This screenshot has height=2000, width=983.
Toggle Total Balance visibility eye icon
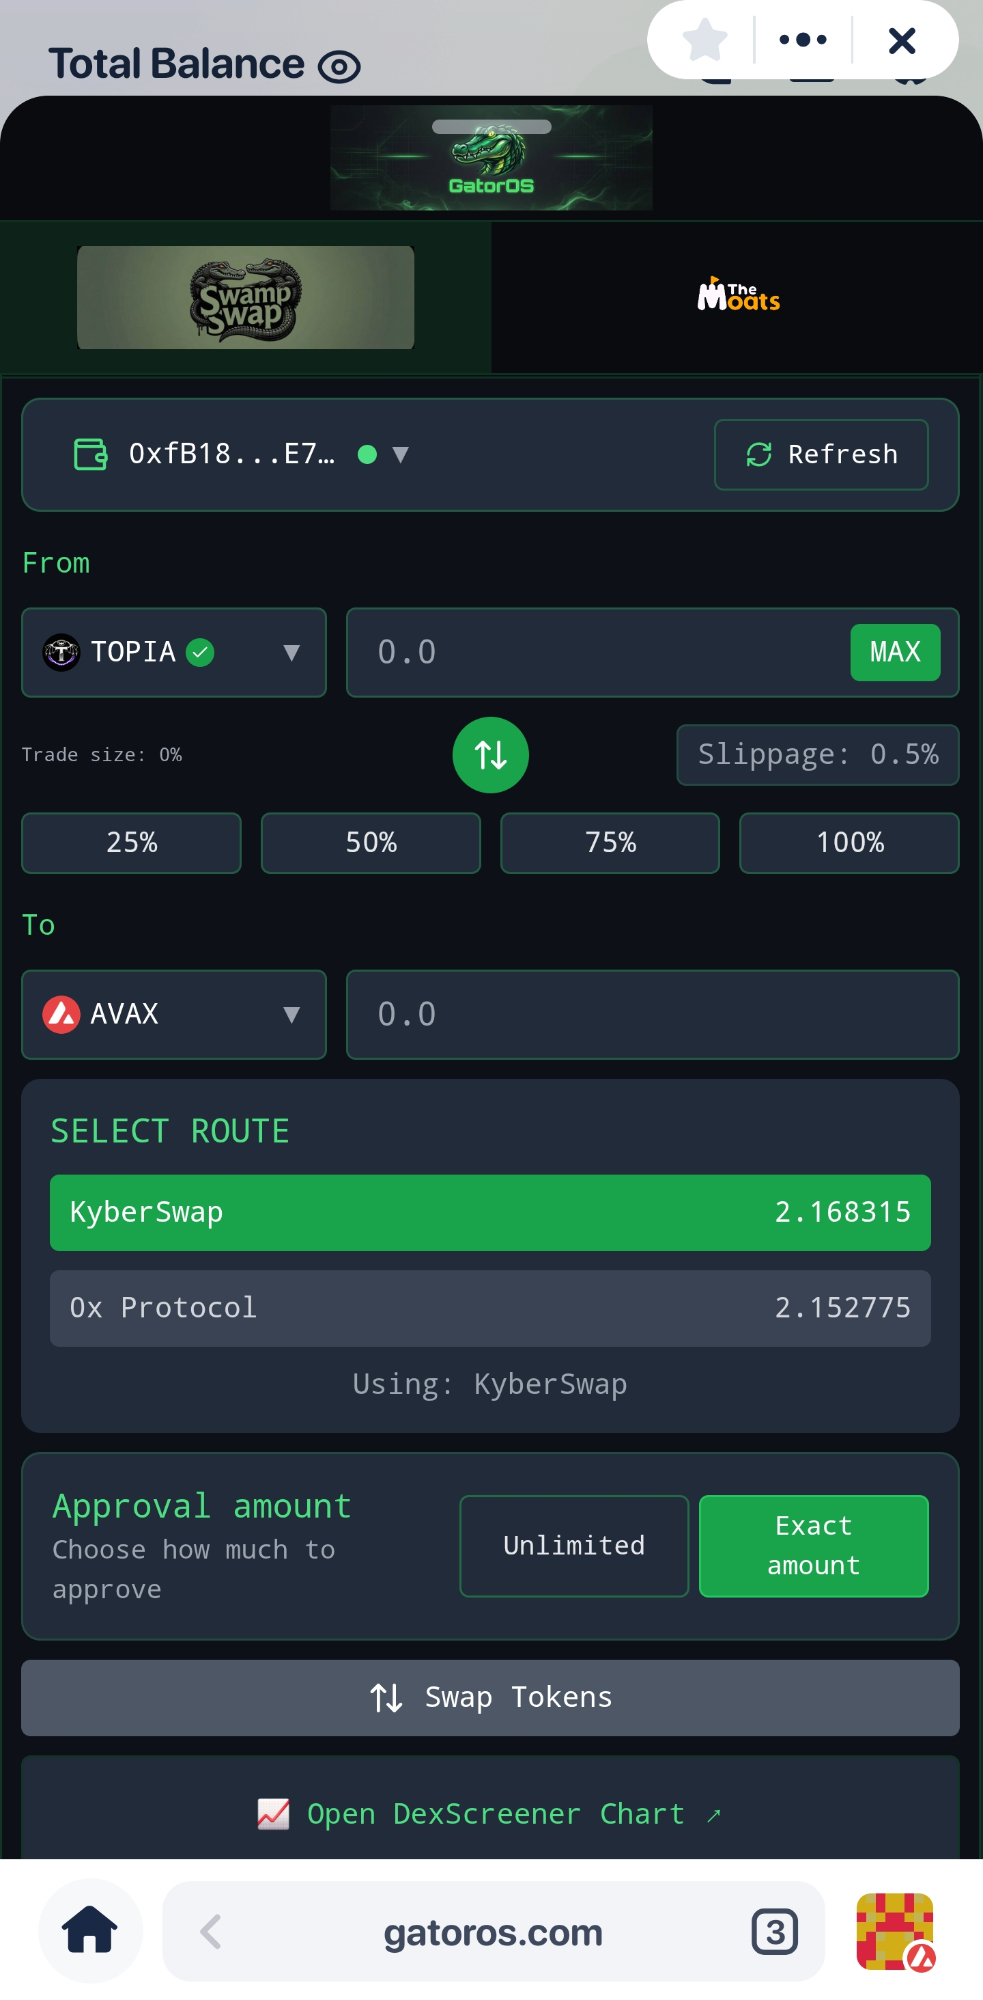coord(339,67)
